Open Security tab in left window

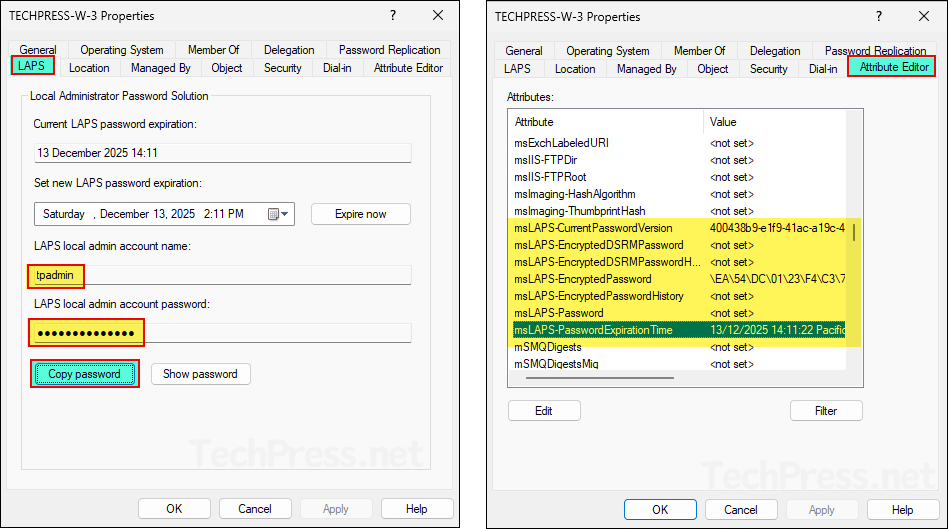(282, 68)
